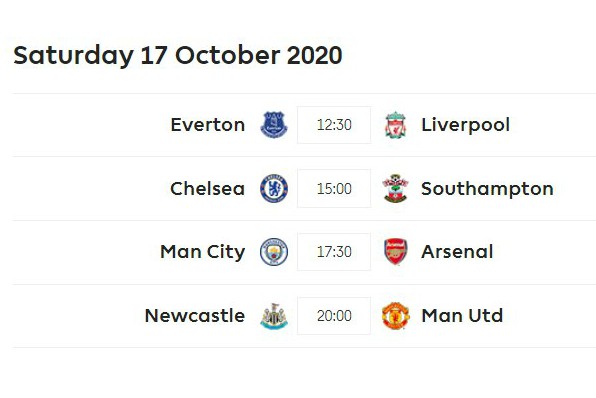The width and height of the screenshot is (596, 398).
Task: Click the Saturday 17 October 2020 heading
Action: (x=178, y=56)
